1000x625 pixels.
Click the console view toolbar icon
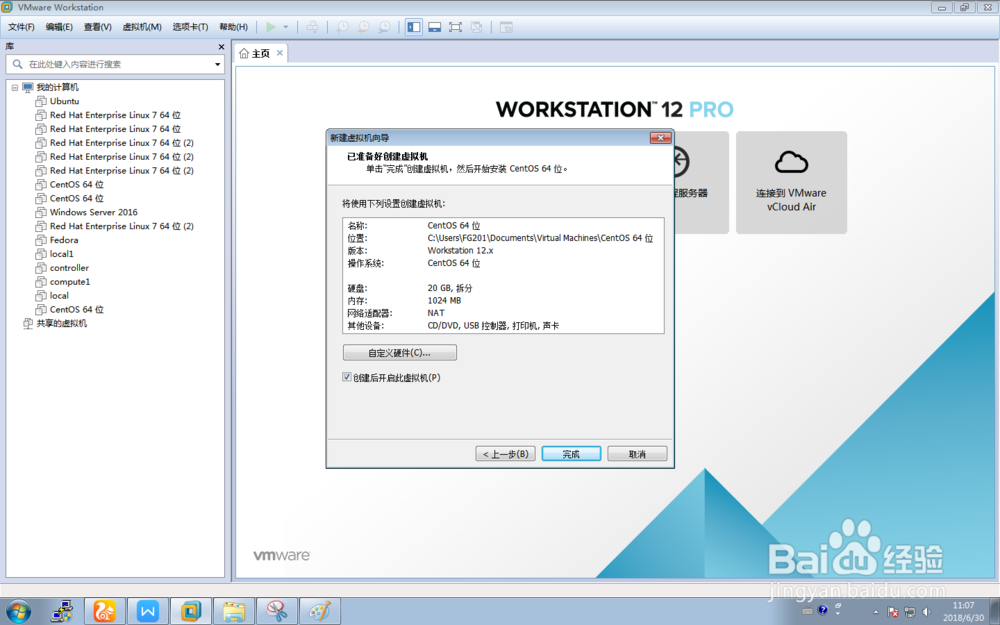click(x=506, y=27)
